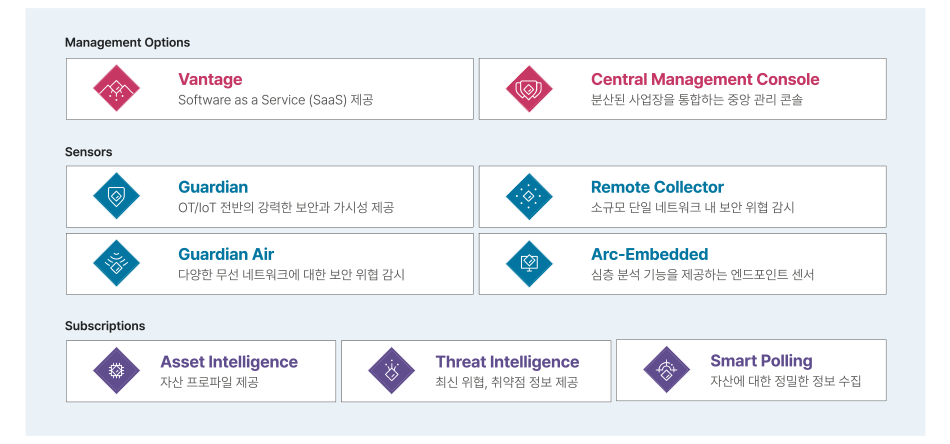Click the Asset Intelligence title
This screenshot has height=444, width=950.
point(229,362)
